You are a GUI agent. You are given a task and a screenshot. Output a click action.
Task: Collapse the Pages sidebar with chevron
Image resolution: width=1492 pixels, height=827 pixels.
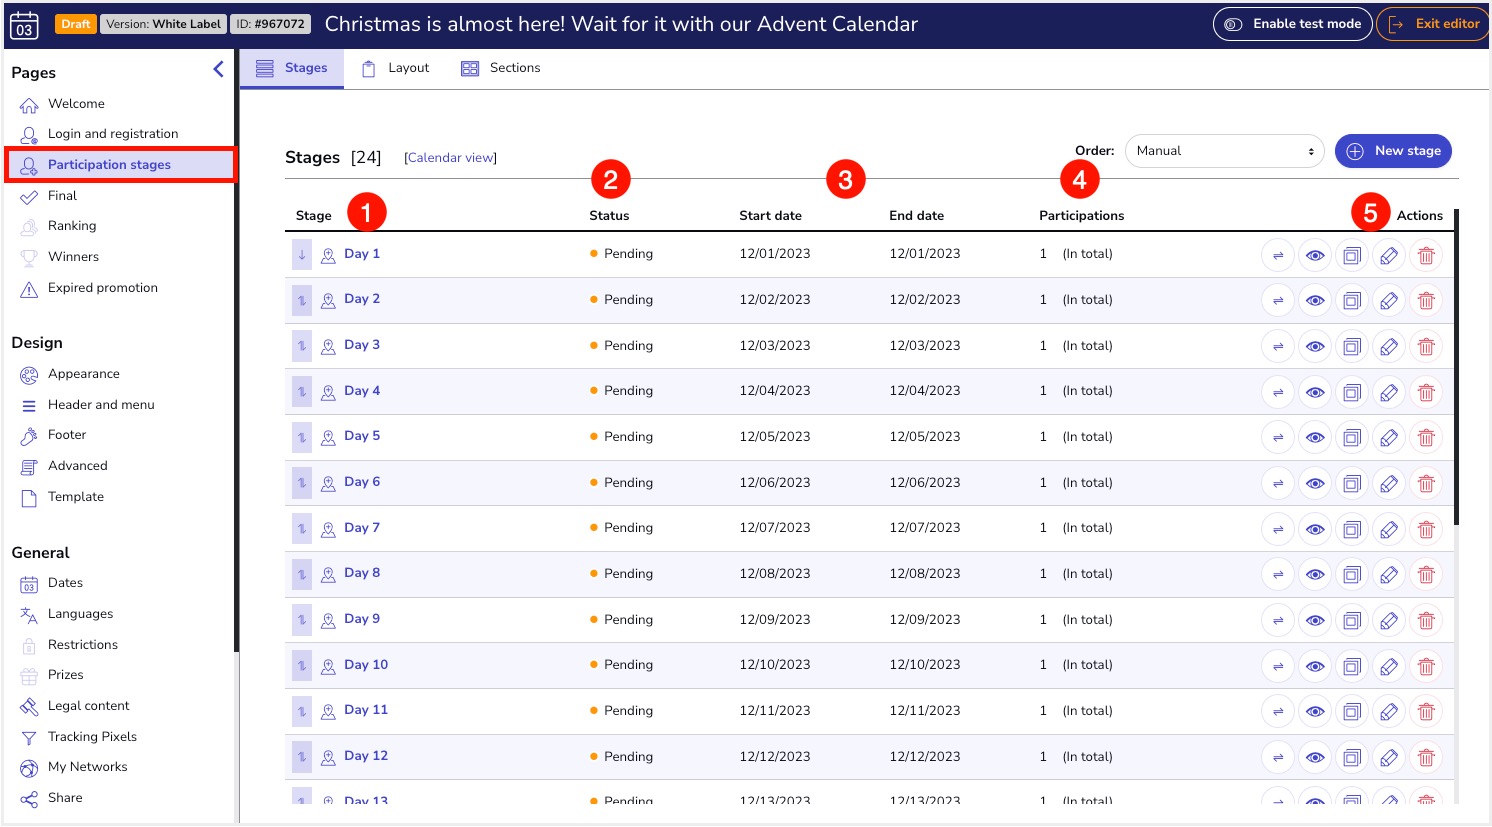point(218,69)
